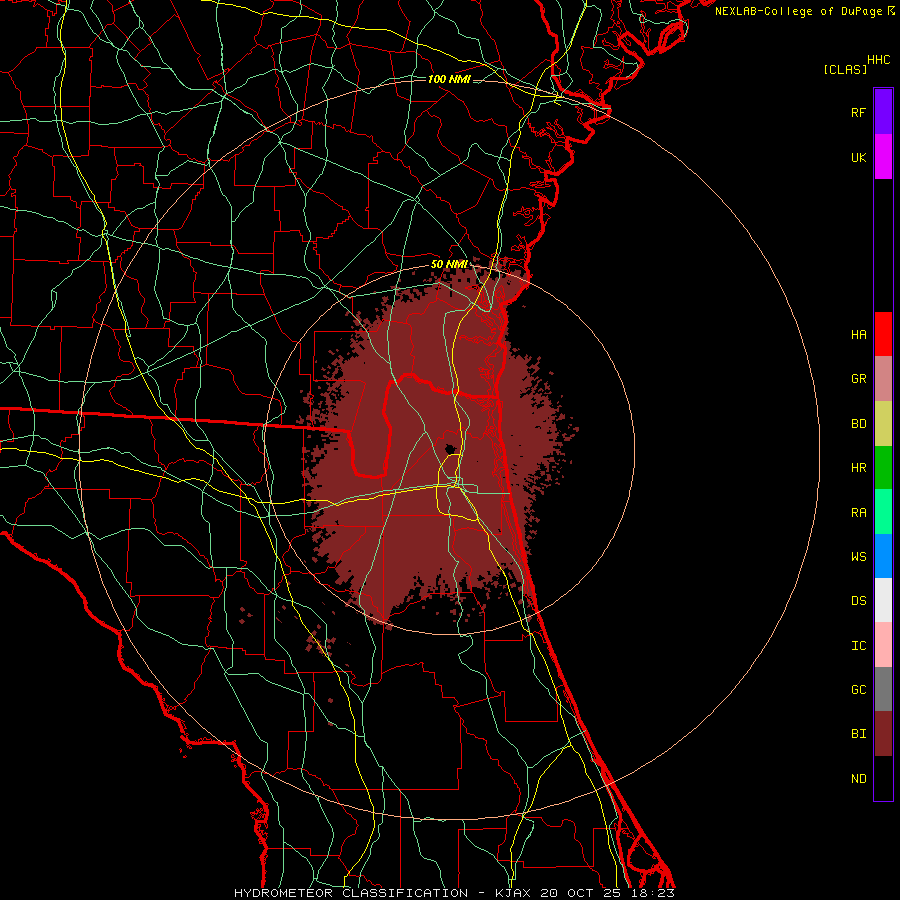
Task: Click the "HHC" product code text
Action: pyautogui.click(x=879, y=60)
